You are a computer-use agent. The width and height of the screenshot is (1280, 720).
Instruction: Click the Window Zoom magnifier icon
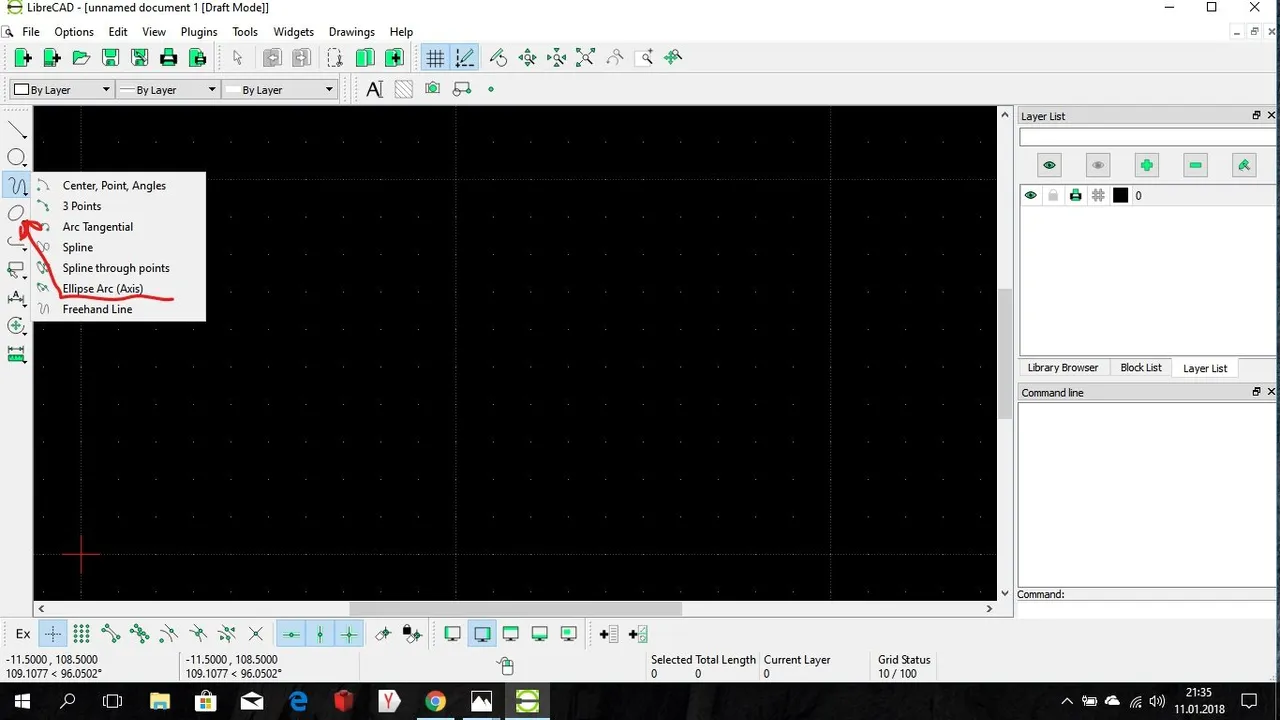644,58
